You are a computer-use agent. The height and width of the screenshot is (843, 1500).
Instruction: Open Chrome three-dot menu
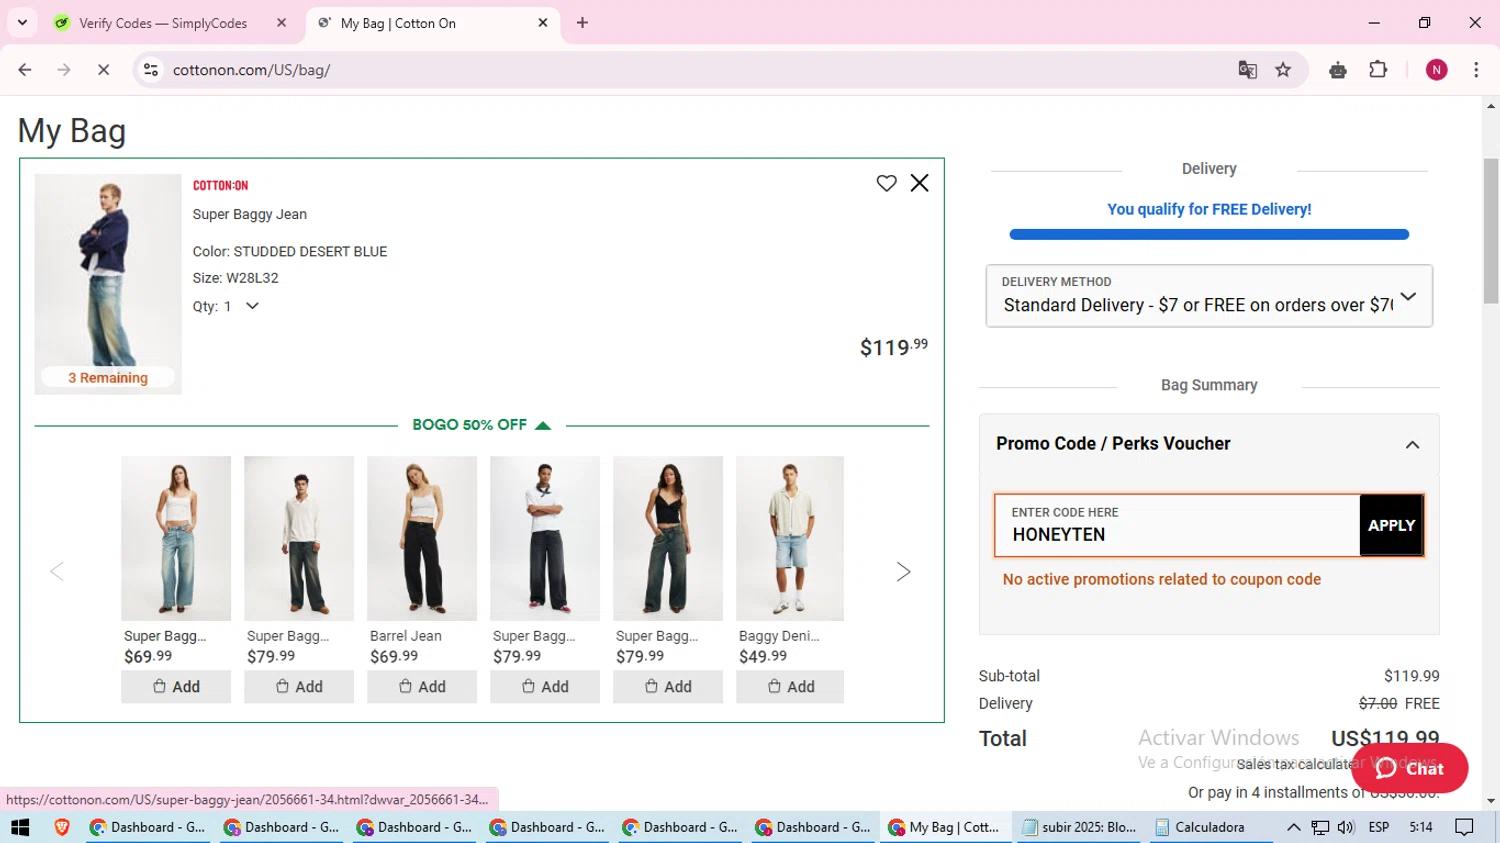click(x=1476, y=70)
